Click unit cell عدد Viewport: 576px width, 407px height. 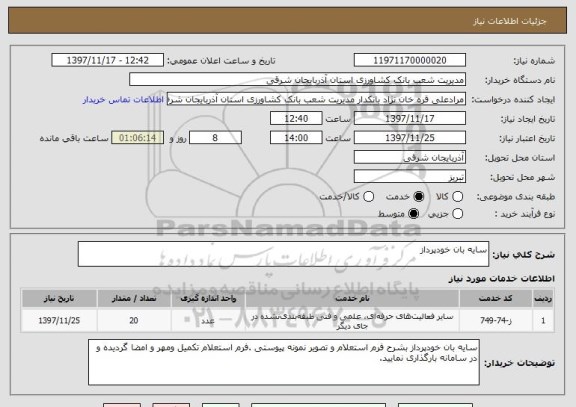pos(208,321)
